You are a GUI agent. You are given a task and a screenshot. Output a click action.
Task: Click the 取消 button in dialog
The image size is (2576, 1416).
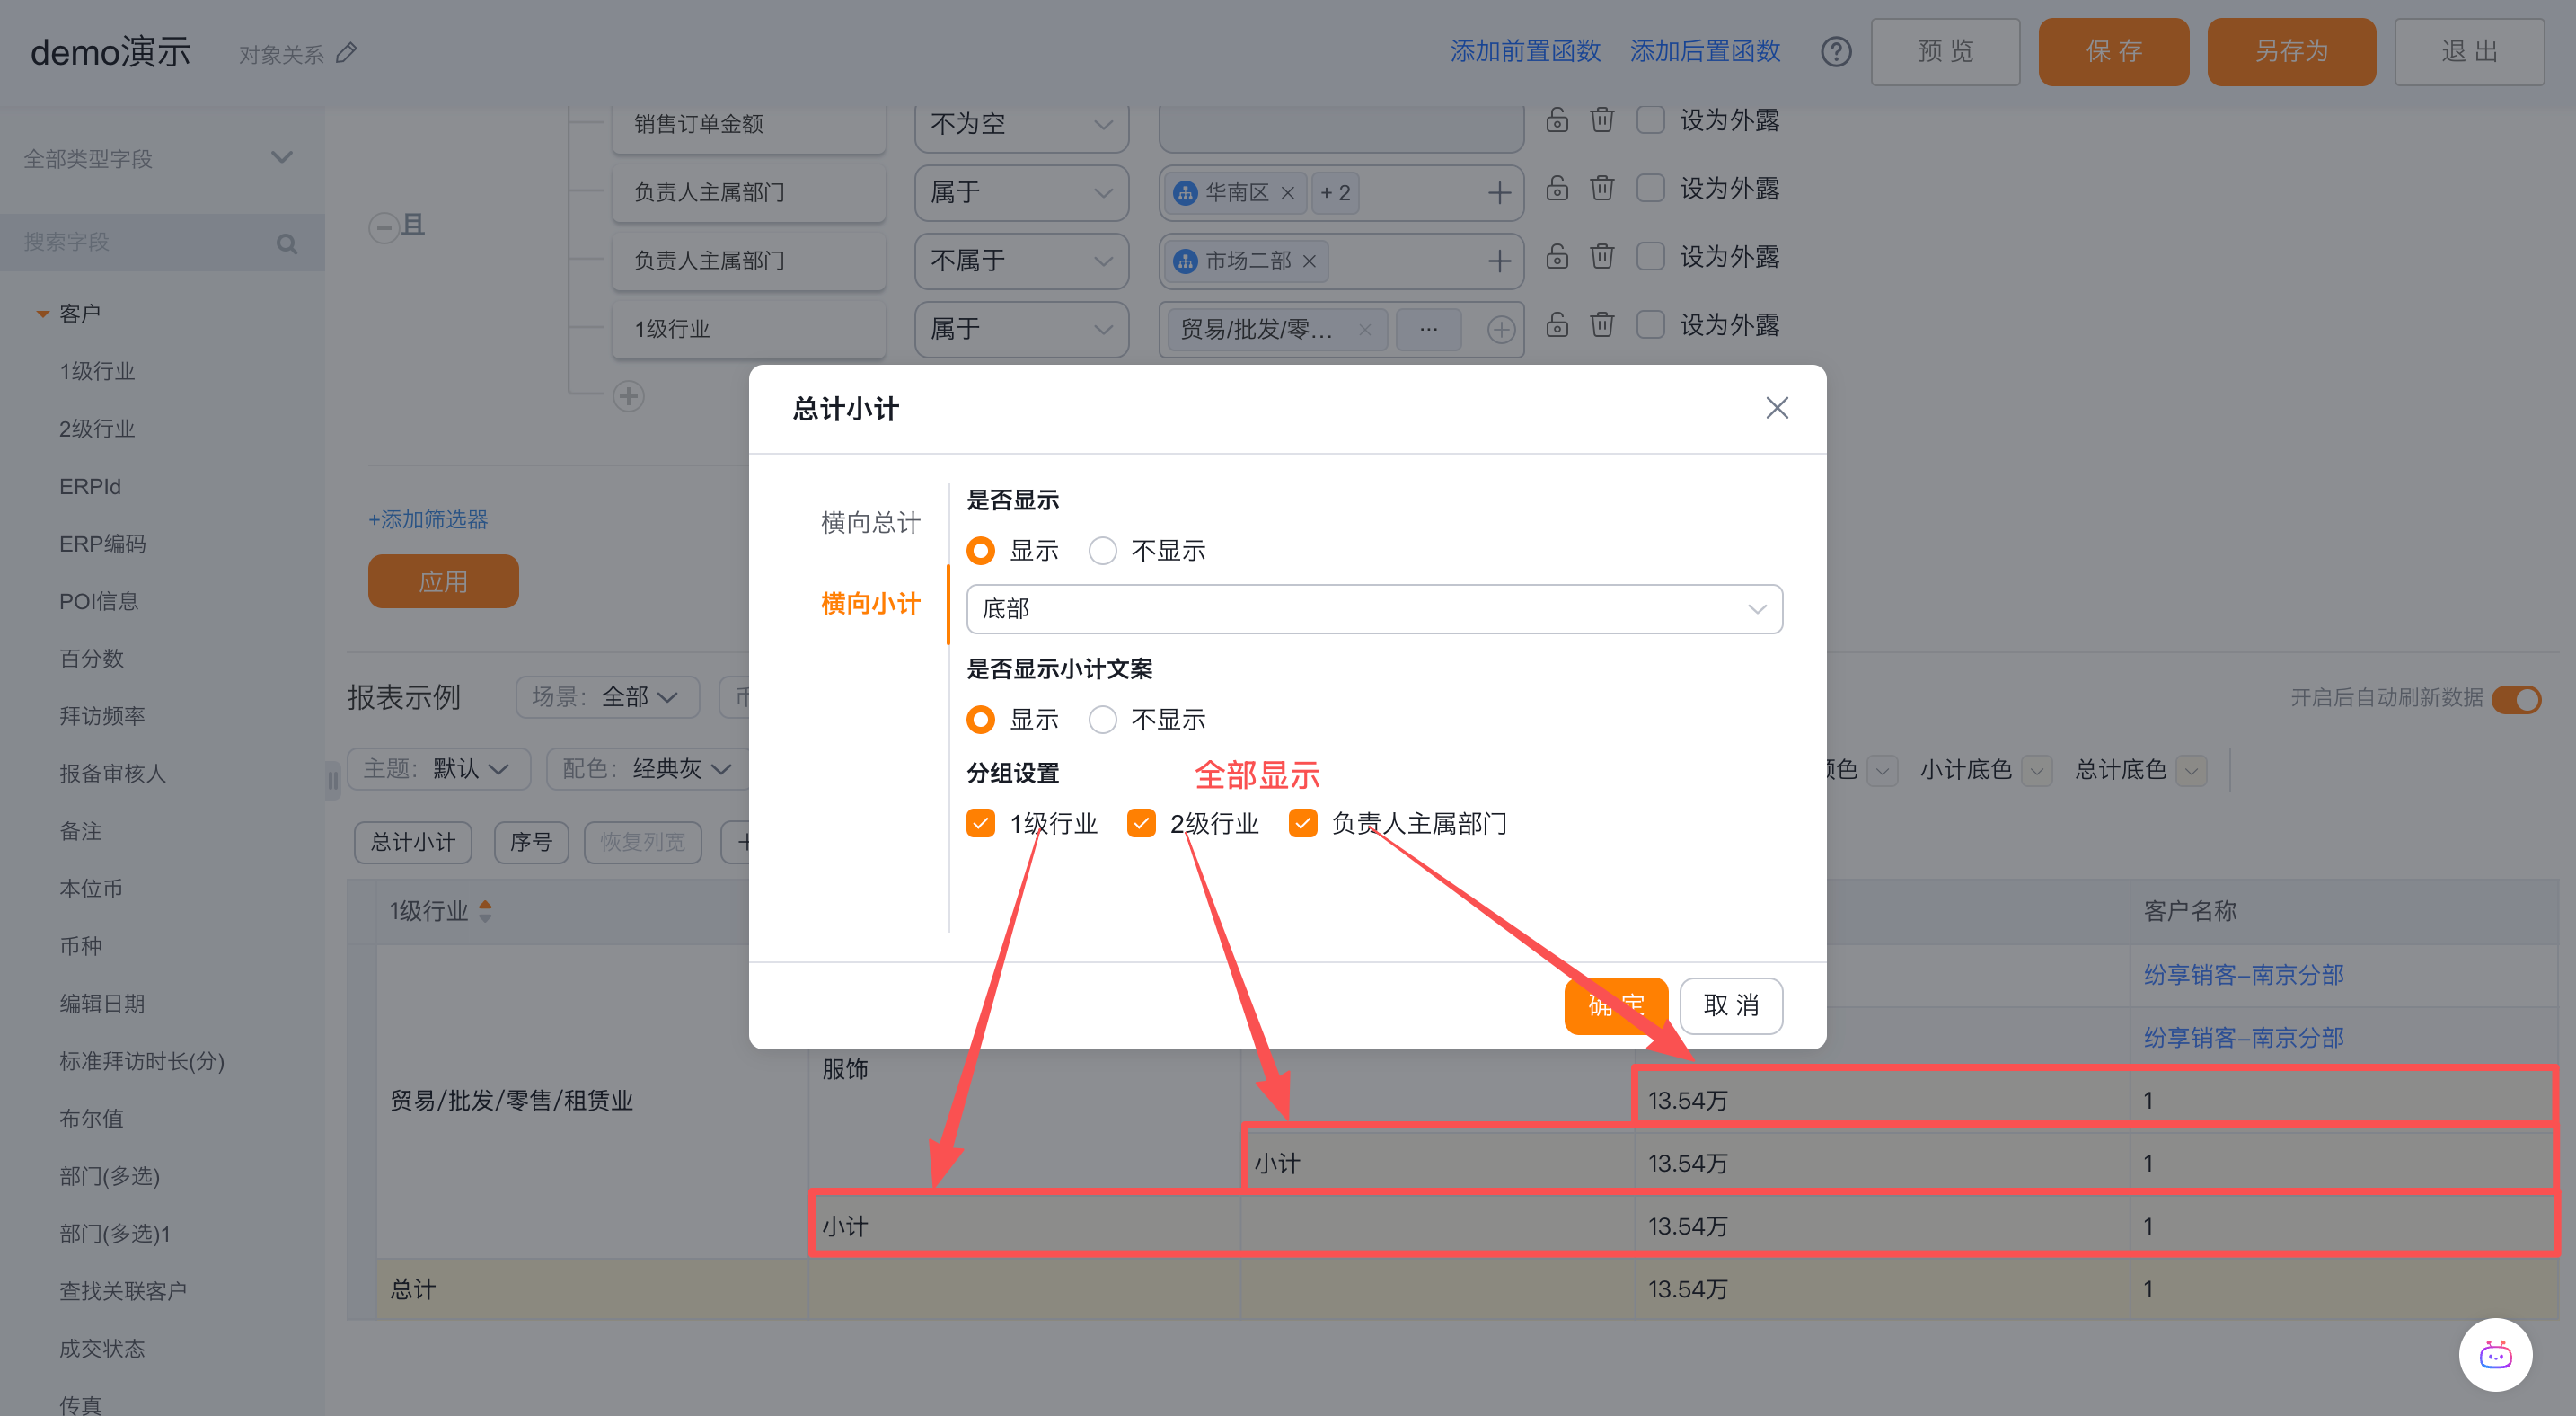[x=1730, y=1005]
